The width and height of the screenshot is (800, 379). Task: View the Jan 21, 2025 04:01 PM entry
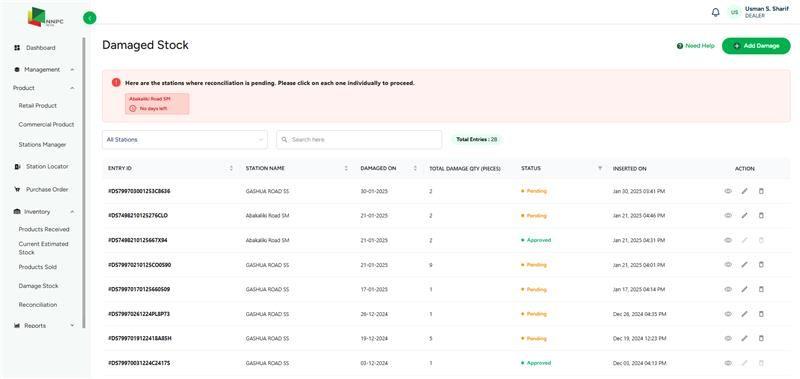click(x=728, y=265)
